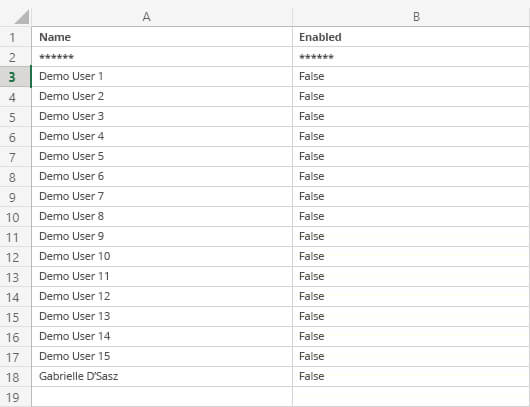530x407 pixels.
Task: Click asterisks cell under Enabled
Action: [411, 57]
